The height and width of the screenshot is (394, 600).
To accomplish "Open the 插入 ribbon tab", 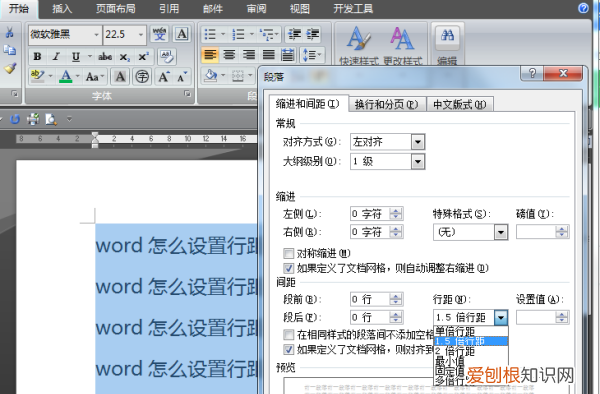I will 62,8.
